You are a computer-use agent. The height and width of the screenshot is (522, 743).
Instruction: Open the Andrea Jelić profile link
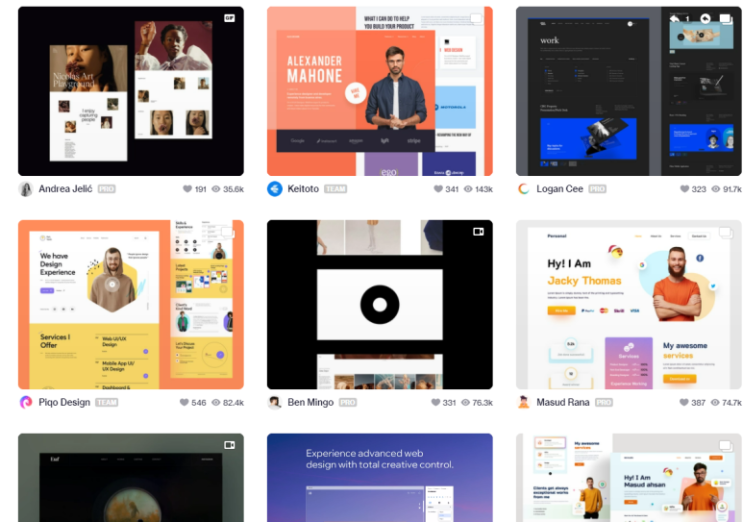click(65, 189)
